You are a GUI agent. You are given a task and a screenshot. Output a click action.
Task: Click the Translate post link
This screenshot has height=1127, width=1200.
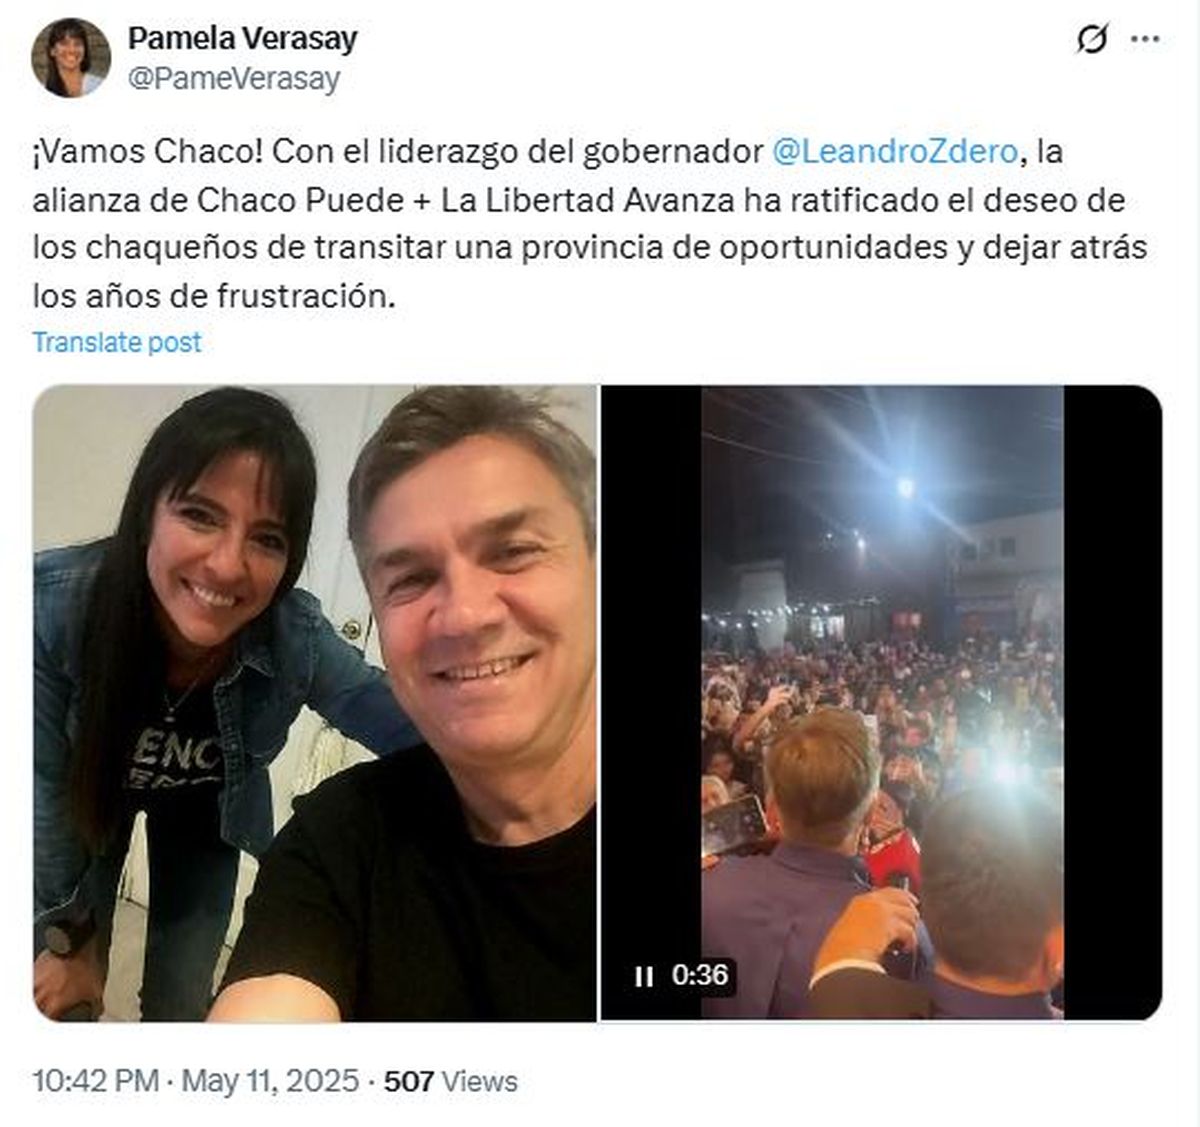(117, 342)
